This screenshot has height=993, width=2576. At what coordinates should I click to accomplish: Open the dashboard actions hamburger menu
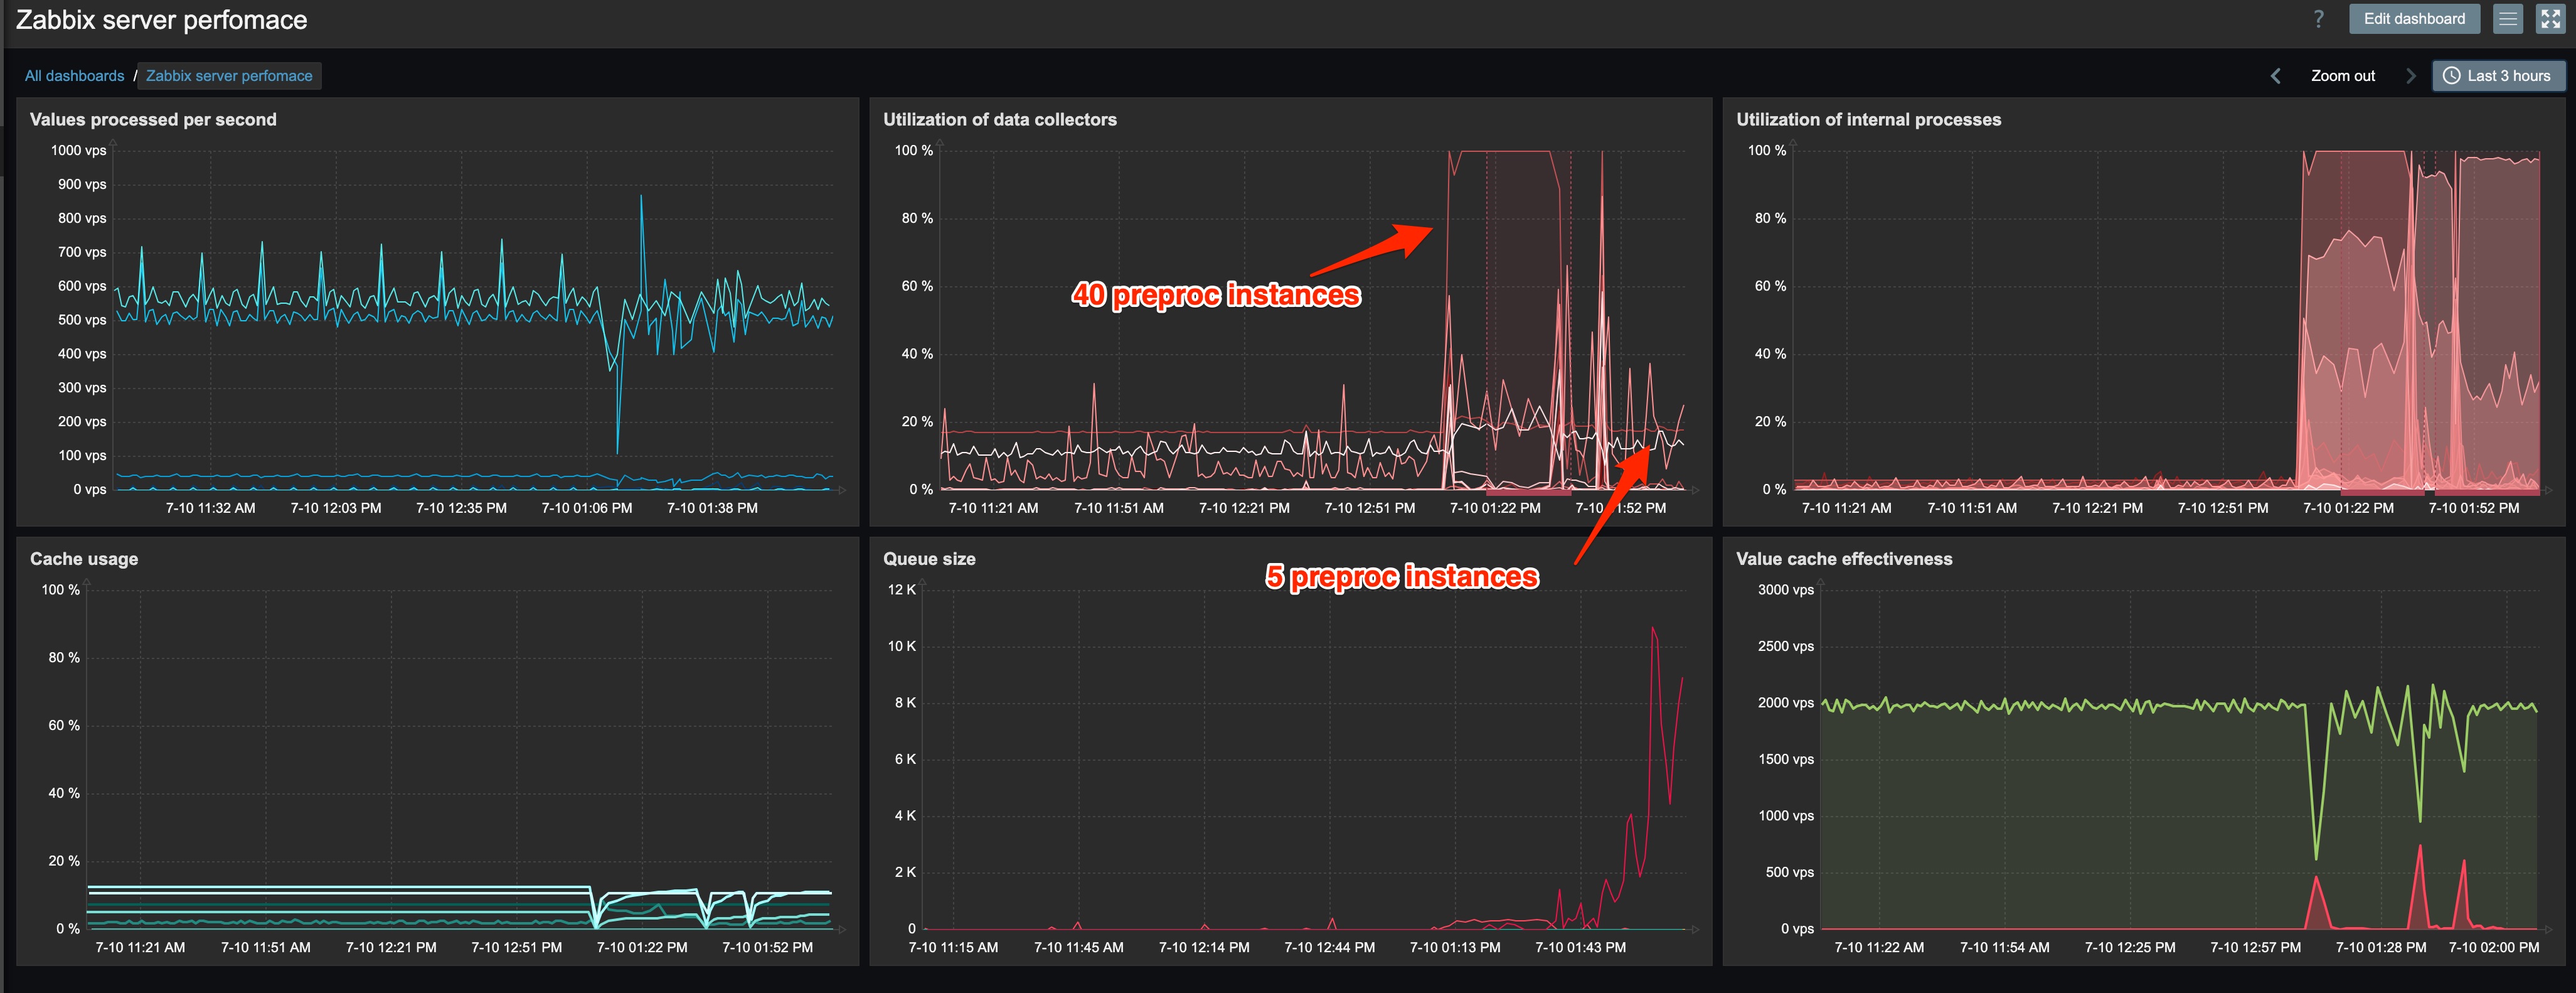[2507, 19]
